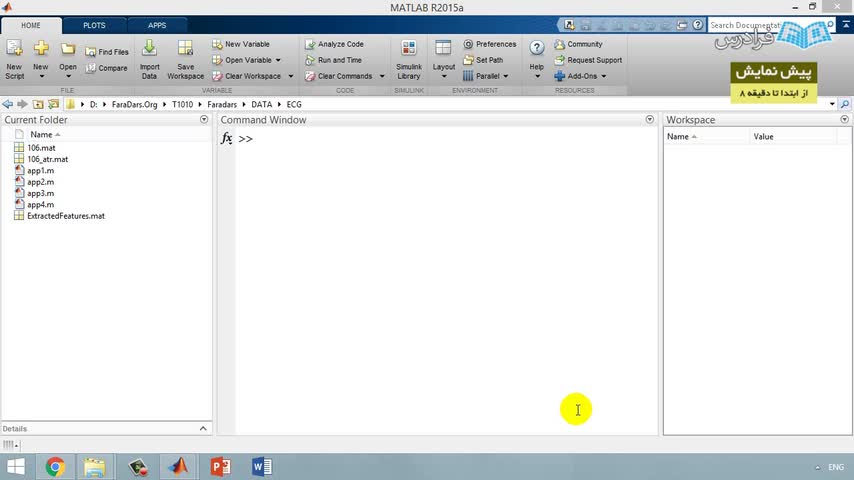Viewport: 854px width, 480px height.
Task: Open MATLAB Preferences
Action: [490, 44]
